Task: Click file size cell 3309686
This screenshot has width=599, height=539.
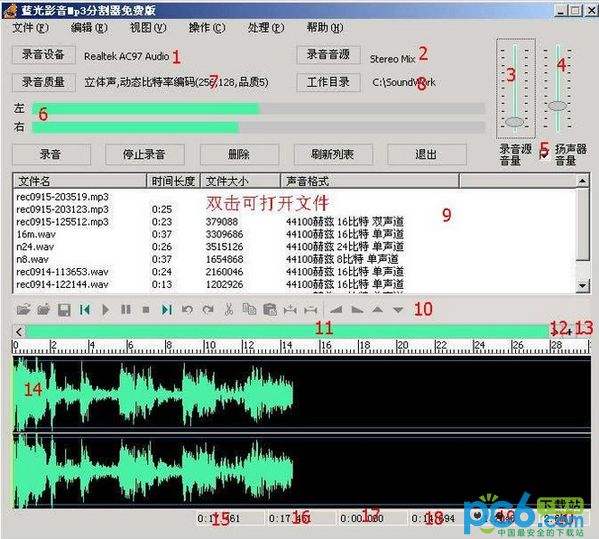Action: point(225,234)
